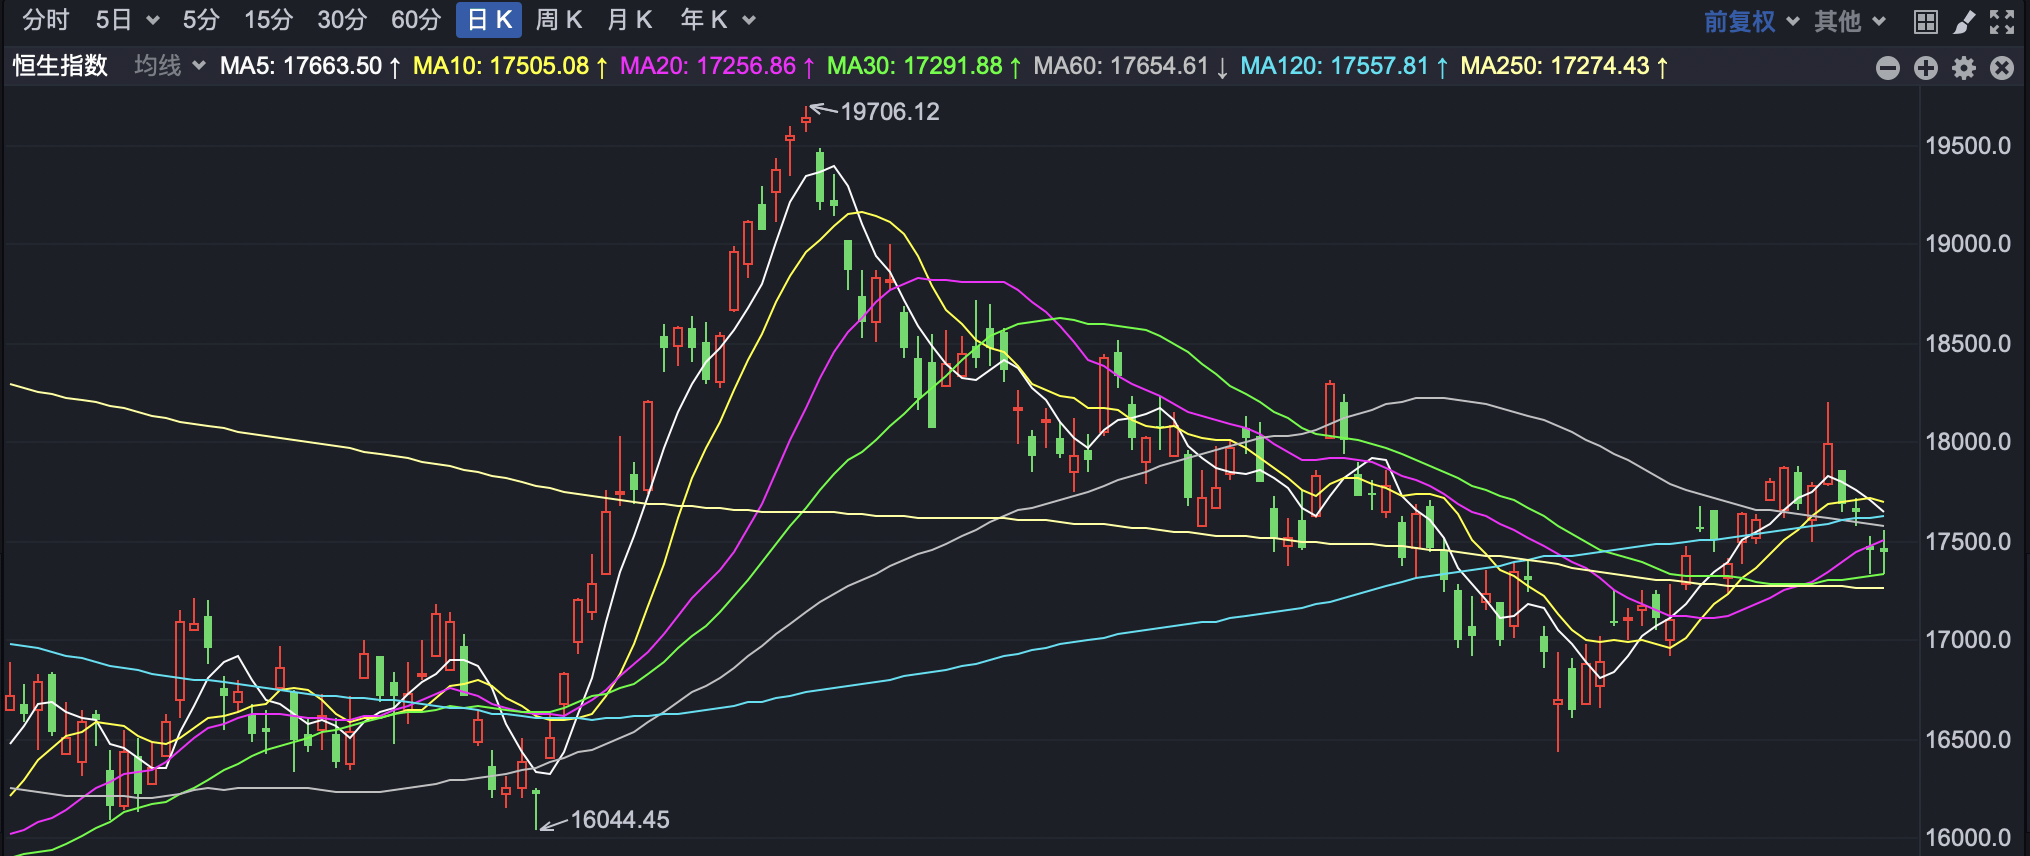Switch to 分时 intraday tab
Image resolution: width=2030 pixels, height=856 pixels.
click(46, 20)
